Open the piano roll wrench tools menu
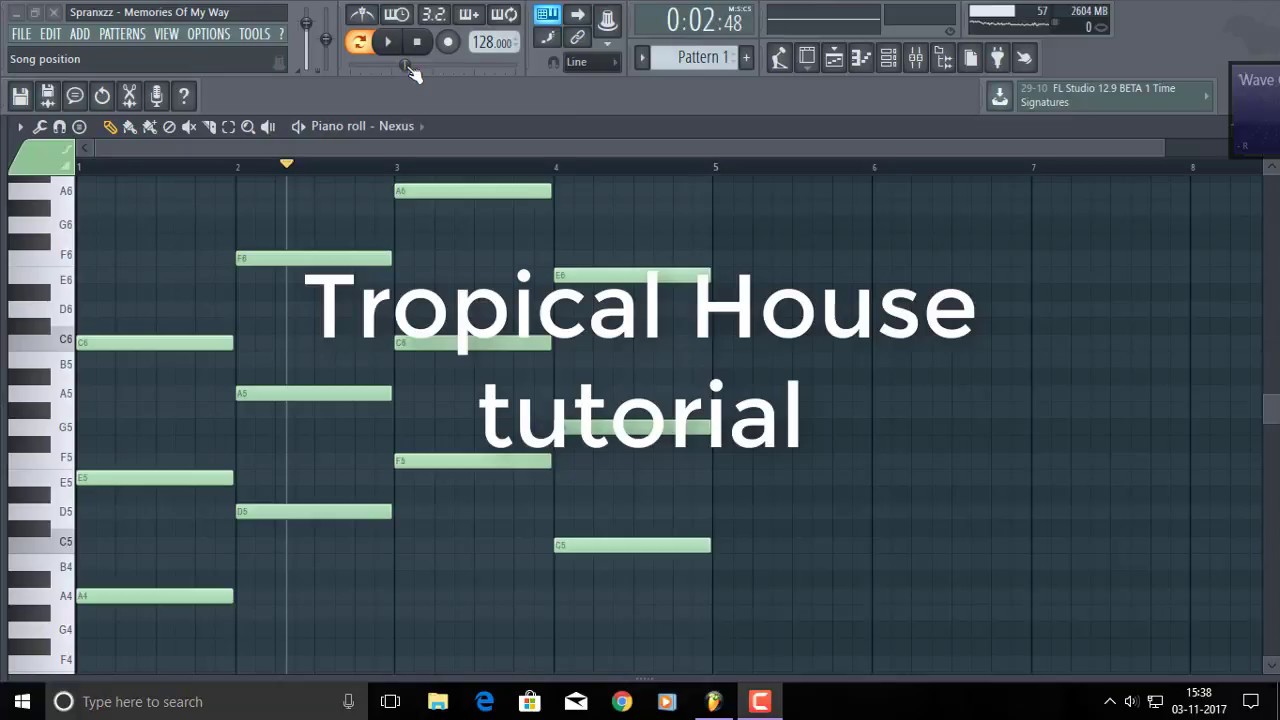 40,127
